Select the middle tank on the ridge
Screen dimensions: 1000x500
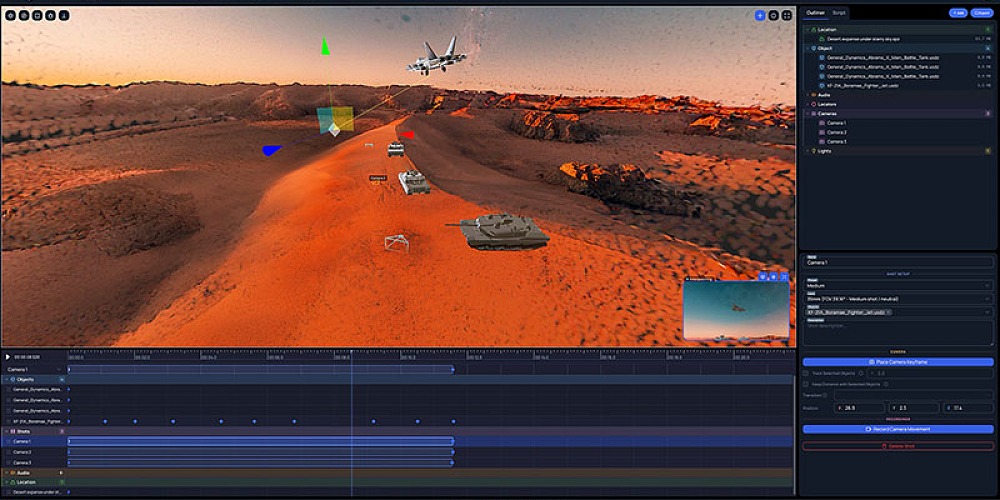click(x=415, y=182)
